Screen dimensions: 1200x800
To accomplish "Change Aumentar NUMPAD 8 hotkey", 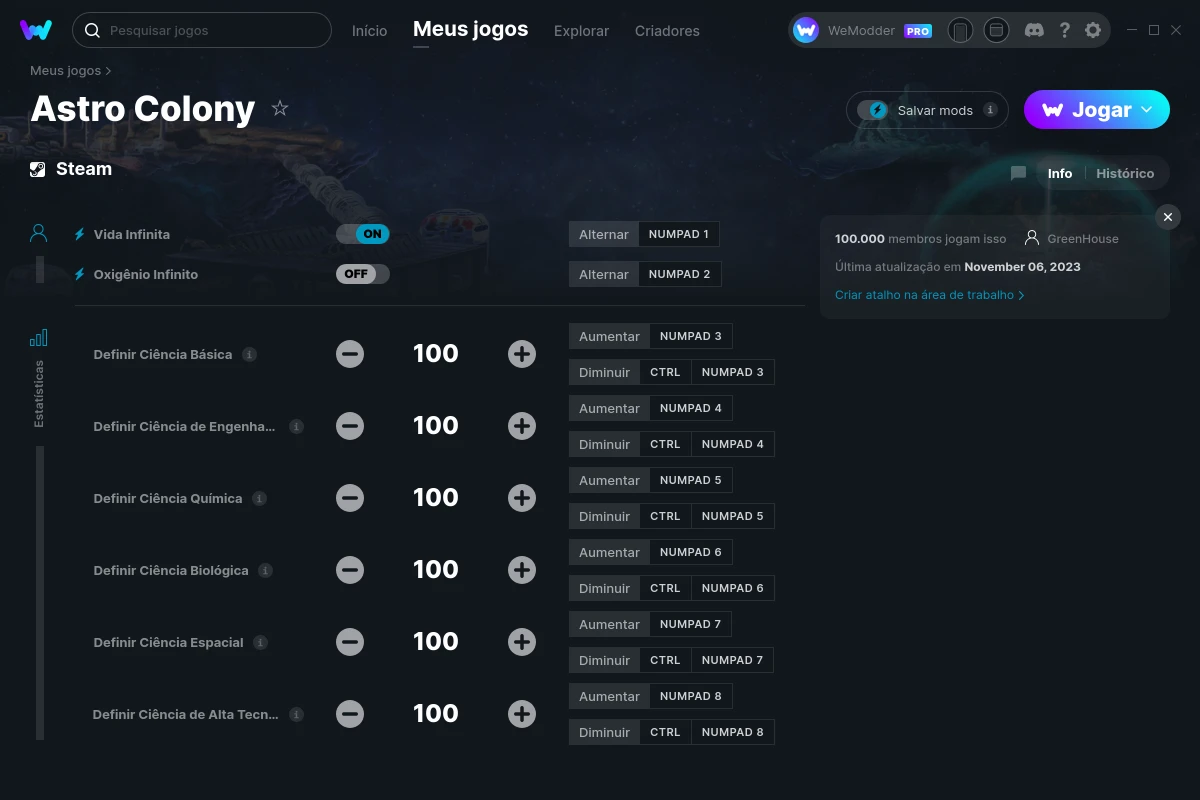I will pos(691,696).
